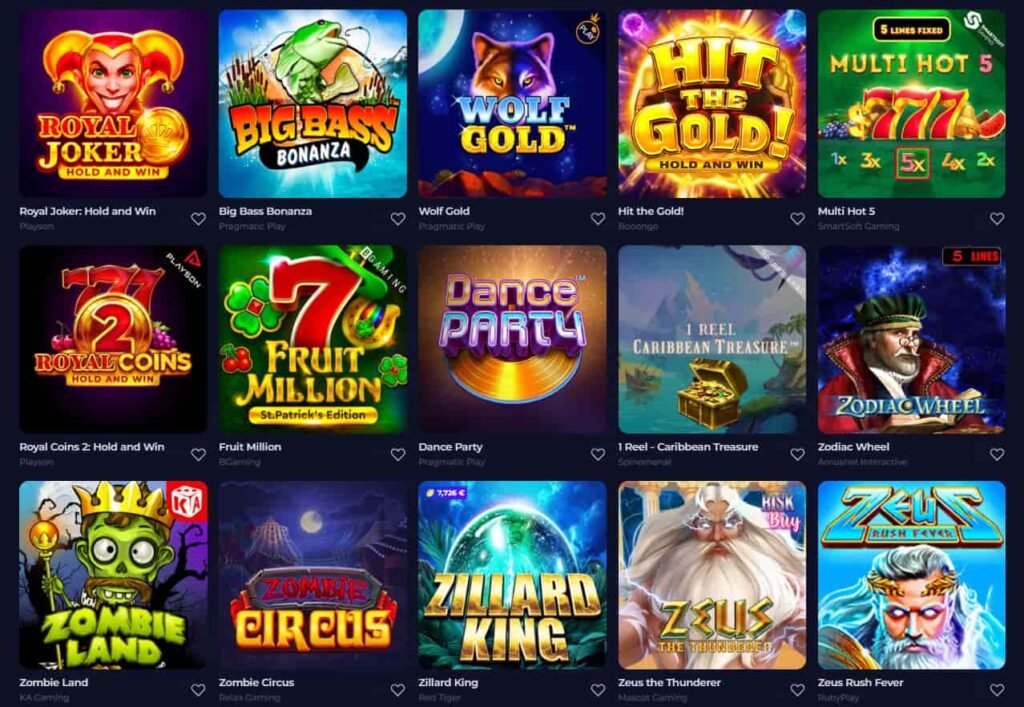This screenshot has width=1024, height=707.
Task: Click Playson provider under Royal Joker
Action: pos(37,227)
